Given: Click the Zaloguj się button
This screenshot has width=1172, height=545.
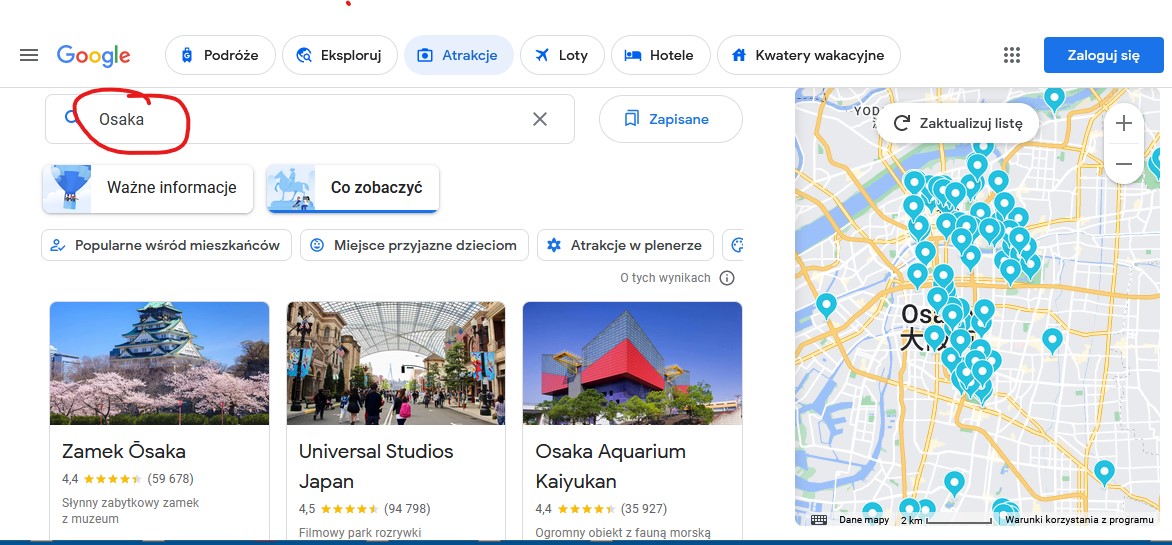Looking at the screenshot, I should (x=1104, y=55).
